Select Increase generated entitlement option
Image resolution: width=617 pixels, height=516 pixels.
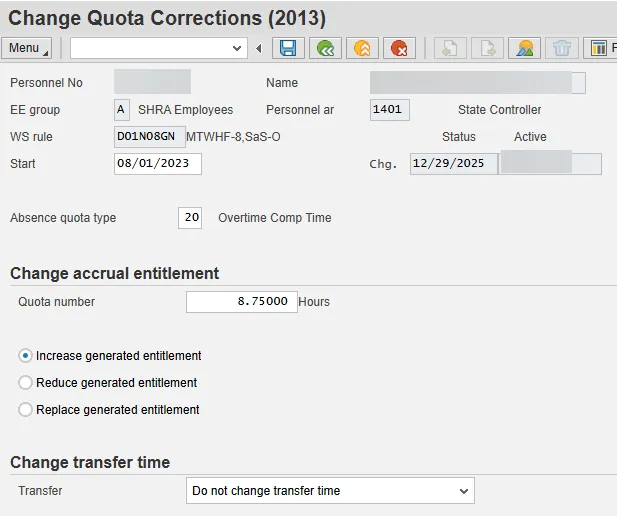click(x=26, y=356)
